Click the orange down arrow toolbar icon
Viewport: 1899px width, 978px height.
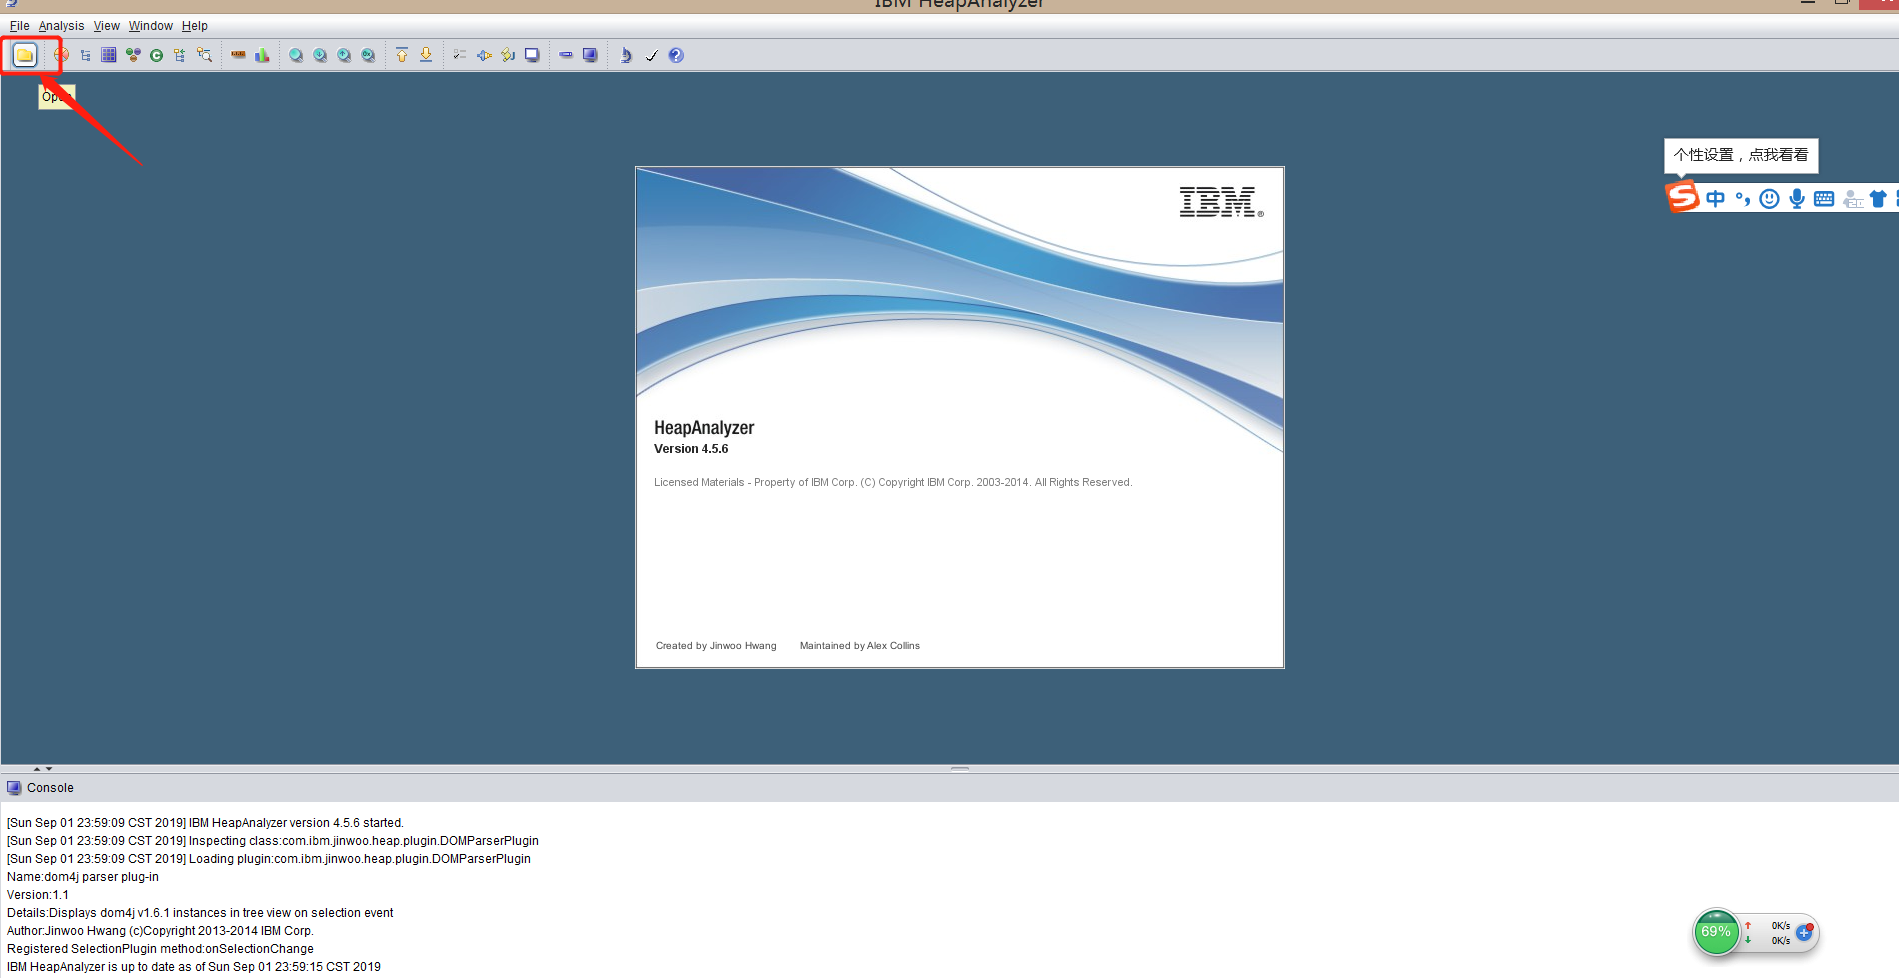click(x=426, y=55)
